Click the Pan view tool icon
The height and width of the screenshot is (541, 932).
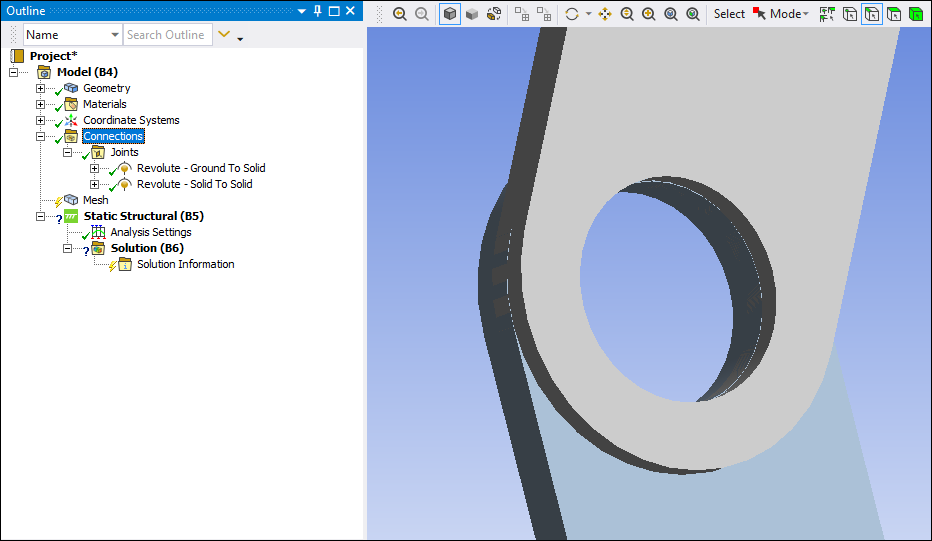pos(605,14)
